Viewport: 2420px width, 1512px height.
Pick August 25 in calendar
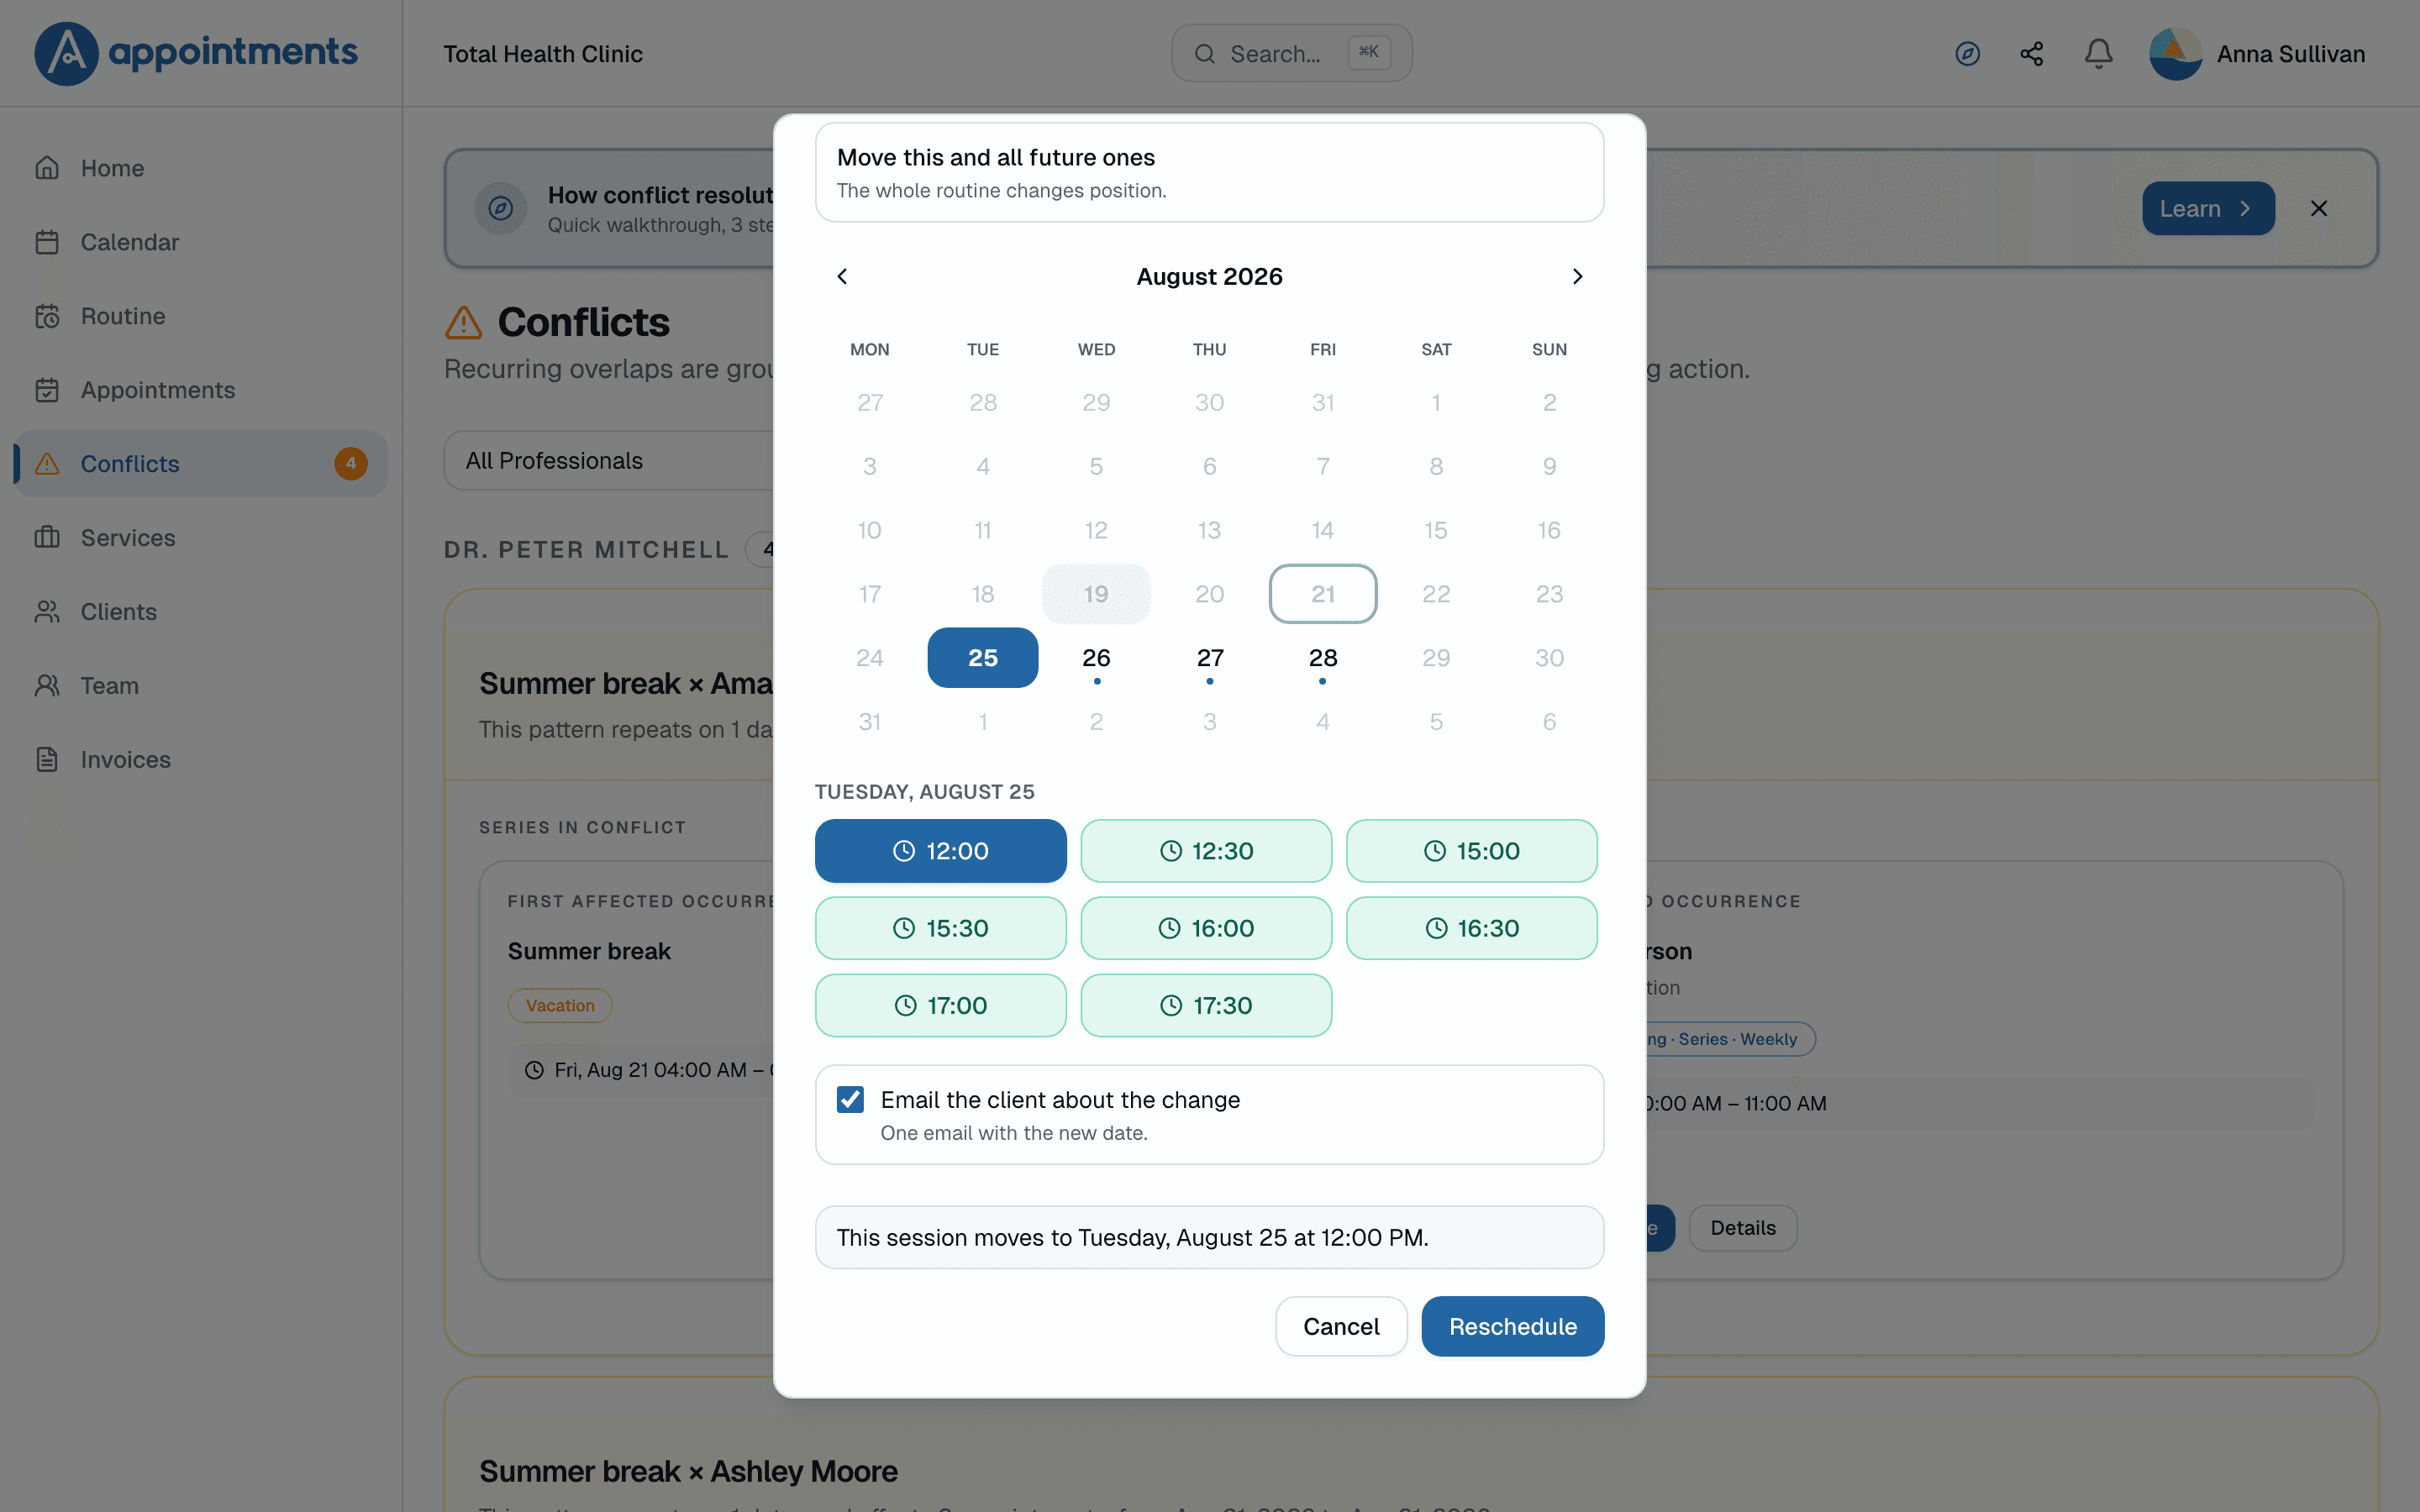[982, 658]
